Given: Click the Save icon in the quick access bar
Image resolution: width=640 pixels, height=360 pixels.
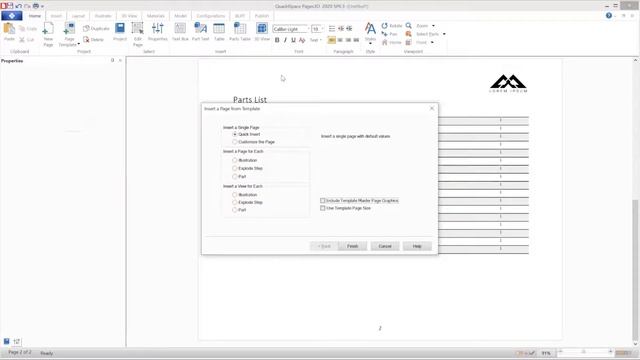Looking at the screenshot, I should click(10, 6).
